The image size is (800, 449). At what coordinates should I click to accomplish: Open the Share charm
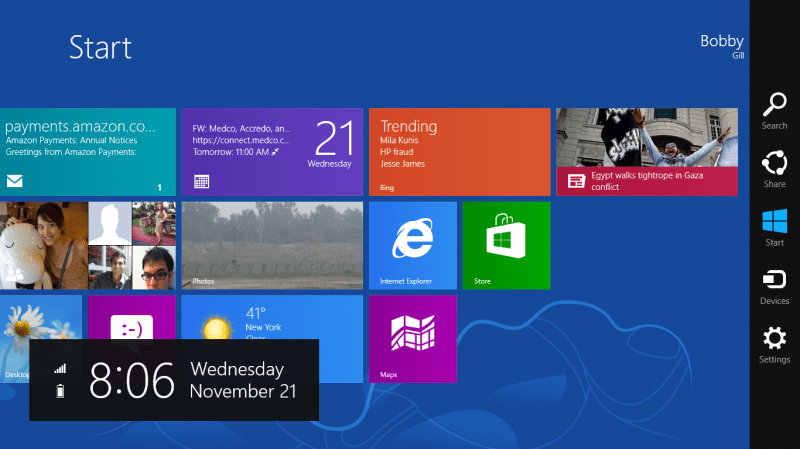click(x=774, y=166)
